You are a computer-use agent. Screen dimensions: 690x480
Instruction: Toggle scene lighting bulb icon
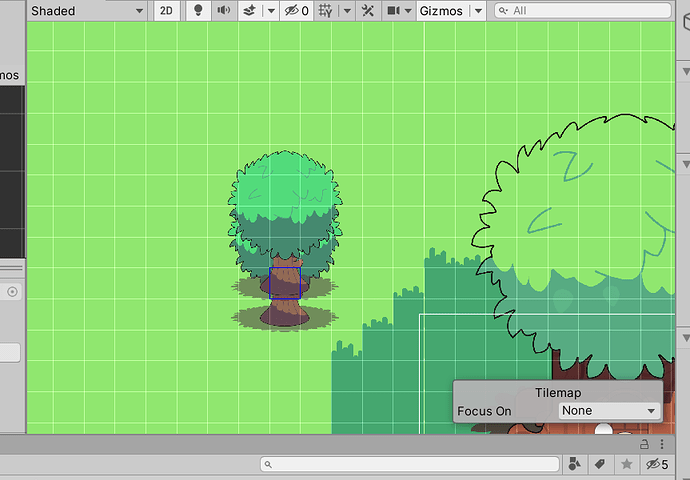pyautogui.click(x=198, y=11)
